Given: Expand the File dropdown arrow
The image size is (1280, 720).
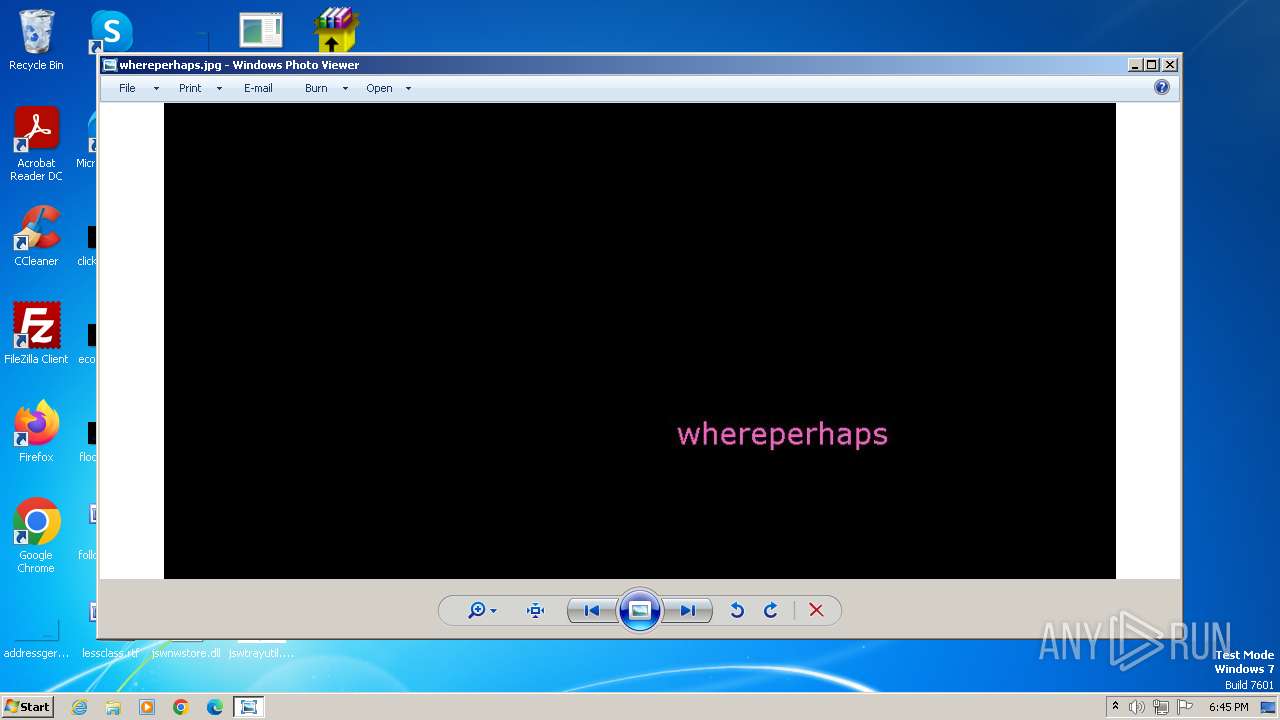Looking at the screenshot, I should click(156, 89).
